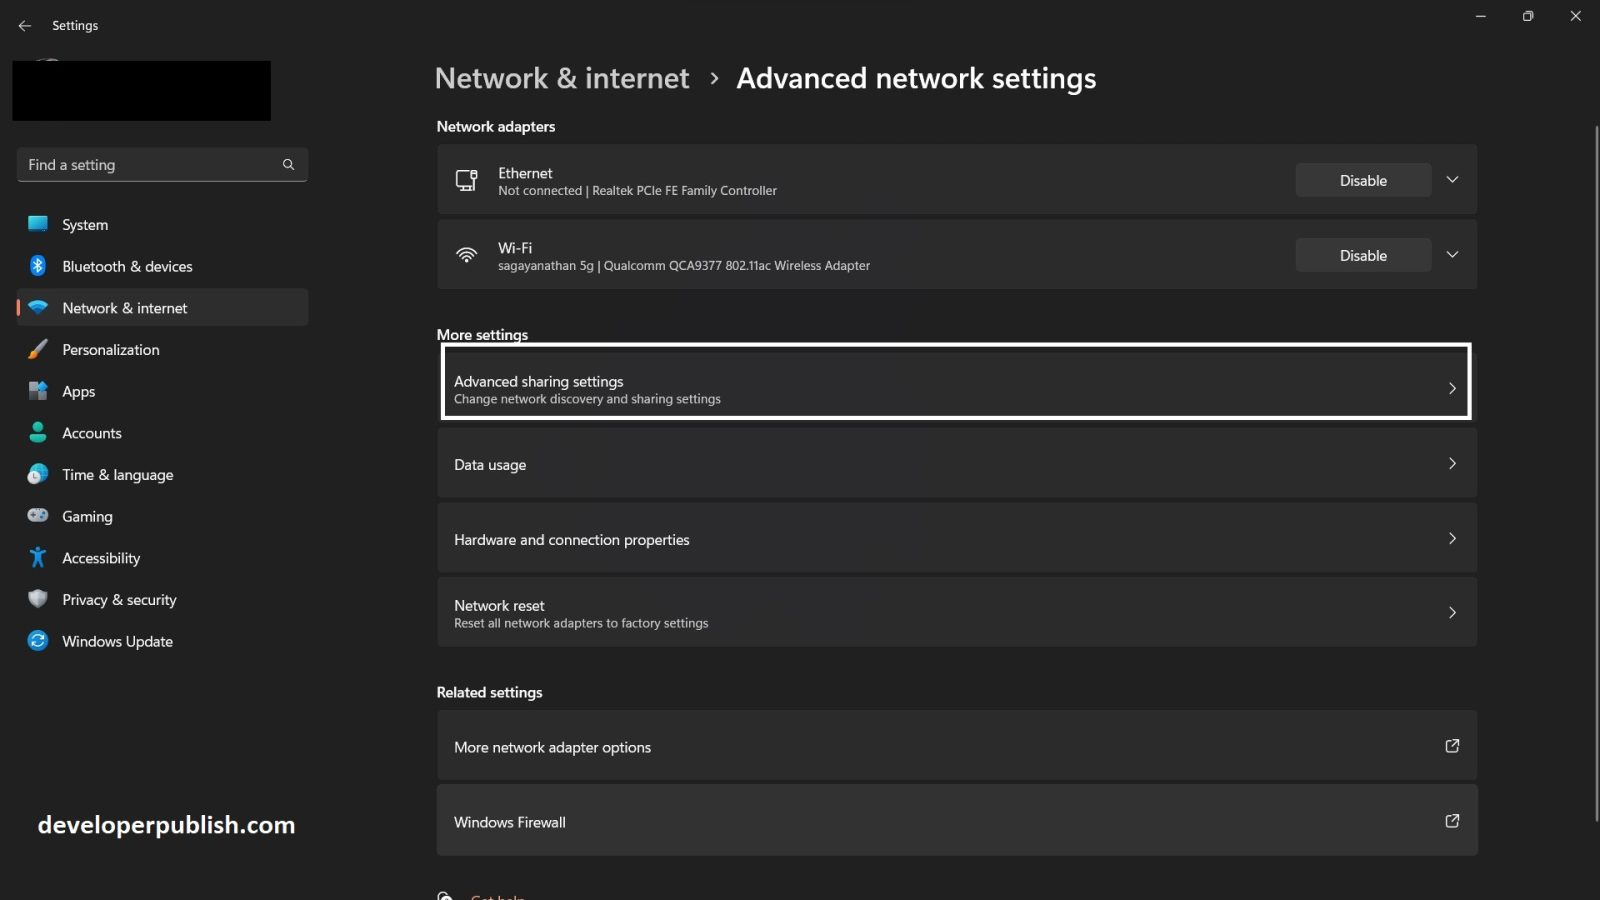Open Personalization via the paintbrush icon
Image resolution: width=1600 pixels, height=900 pixels.
point(37,349)
